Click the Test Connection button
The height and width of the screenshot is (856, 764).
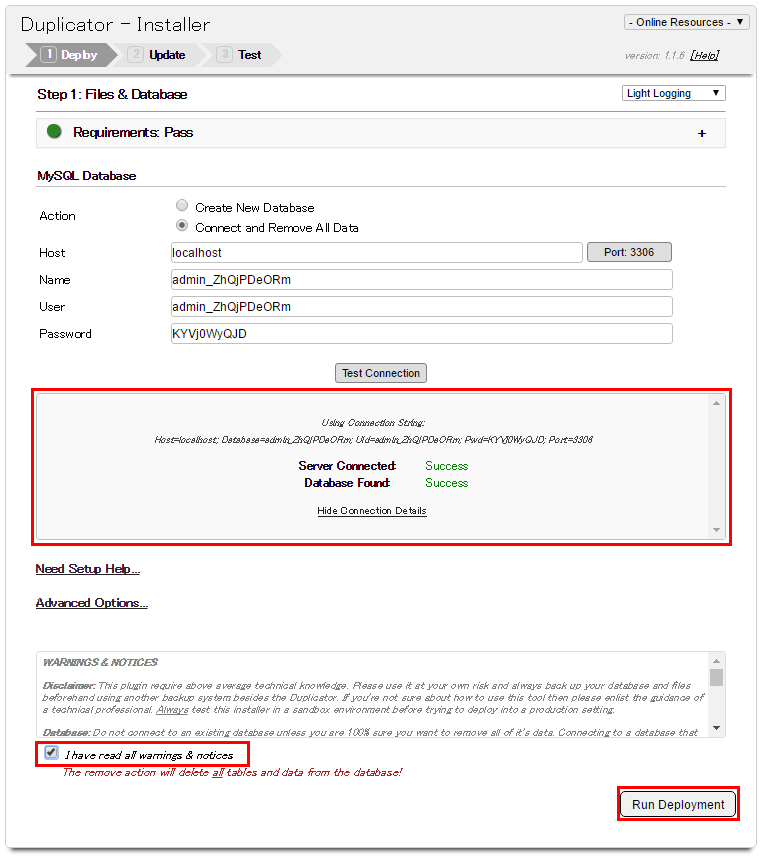coord(381,373)
